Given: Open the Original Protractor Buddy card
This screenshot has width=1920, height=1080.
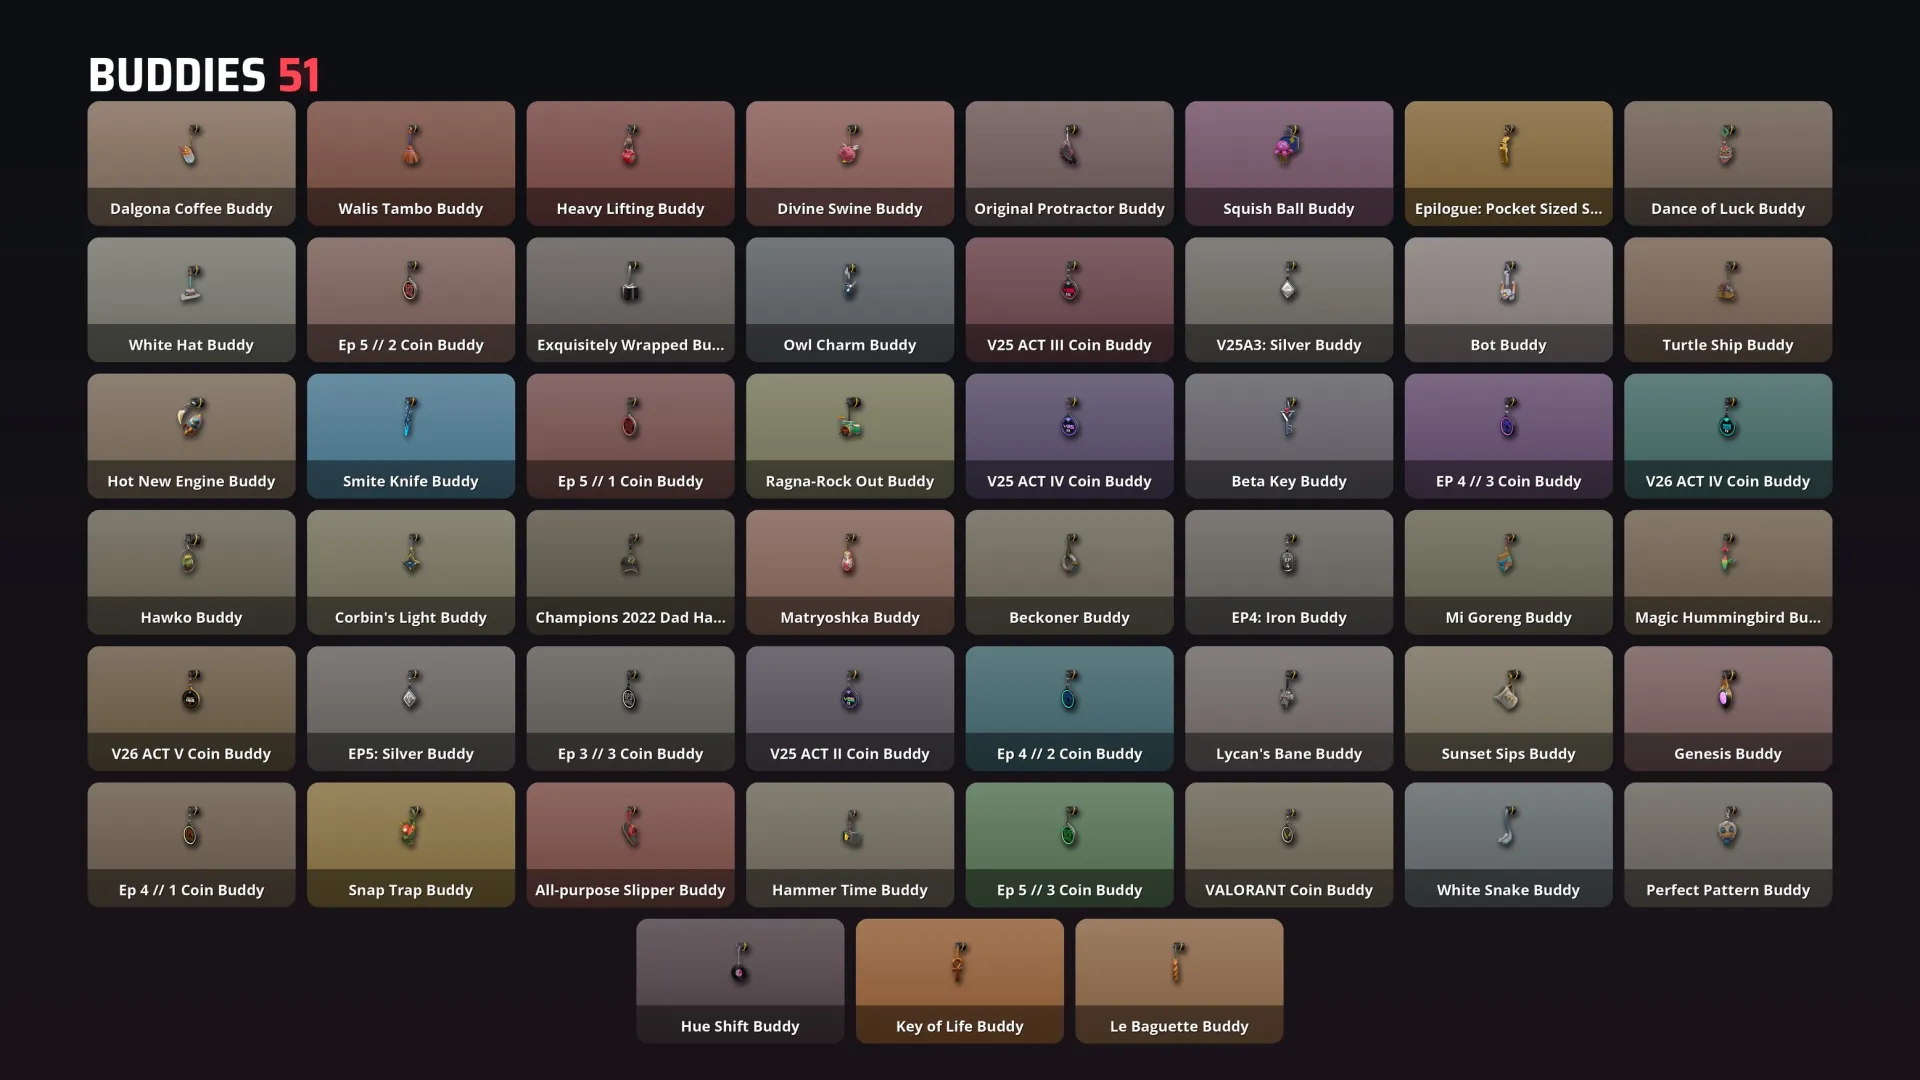Looking at the screenshot, I should pos(1069,163).
